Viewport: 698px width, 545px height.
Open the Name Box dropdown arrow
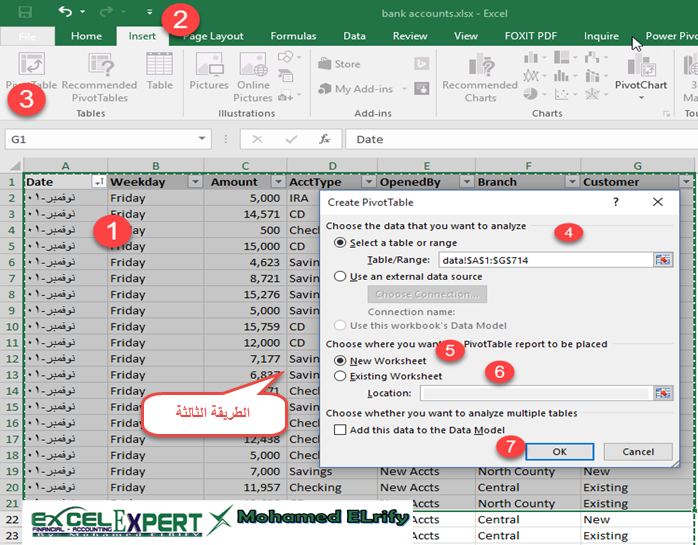pyautogui.click(x=202, y=139)
